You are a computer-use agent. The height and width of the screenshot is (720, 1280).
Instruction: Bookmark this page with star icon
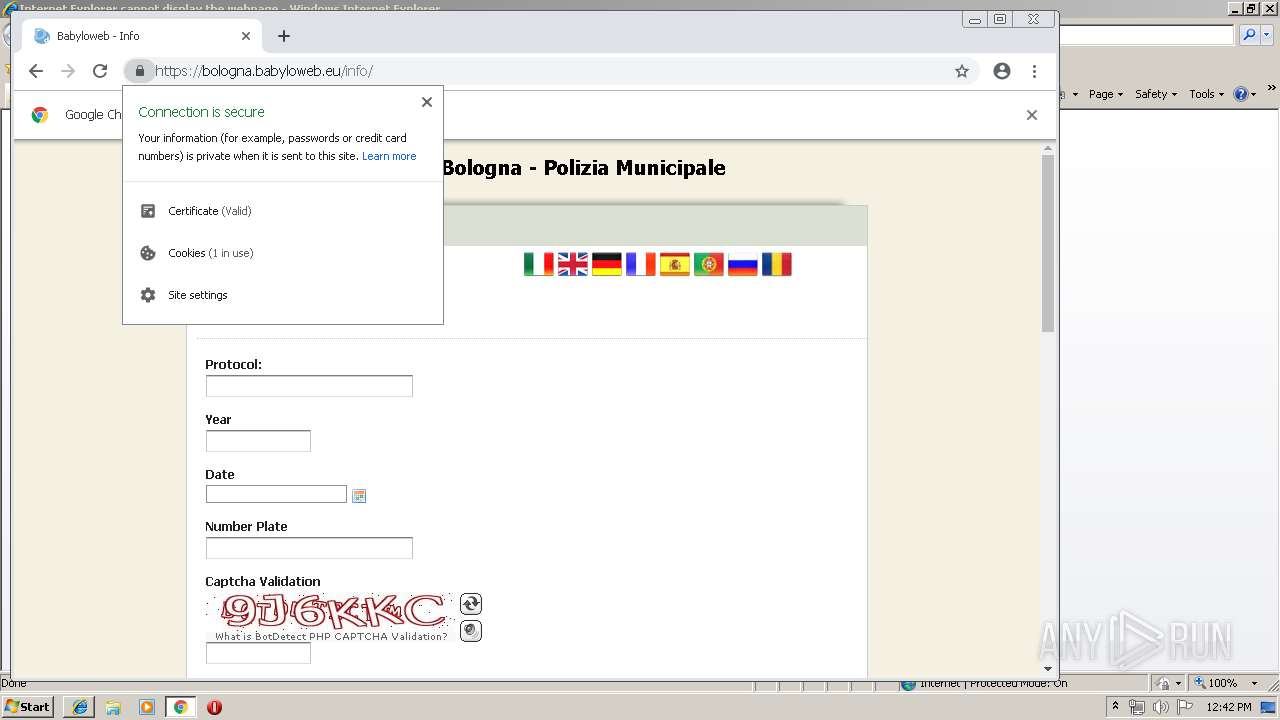[x=962, y=71]
